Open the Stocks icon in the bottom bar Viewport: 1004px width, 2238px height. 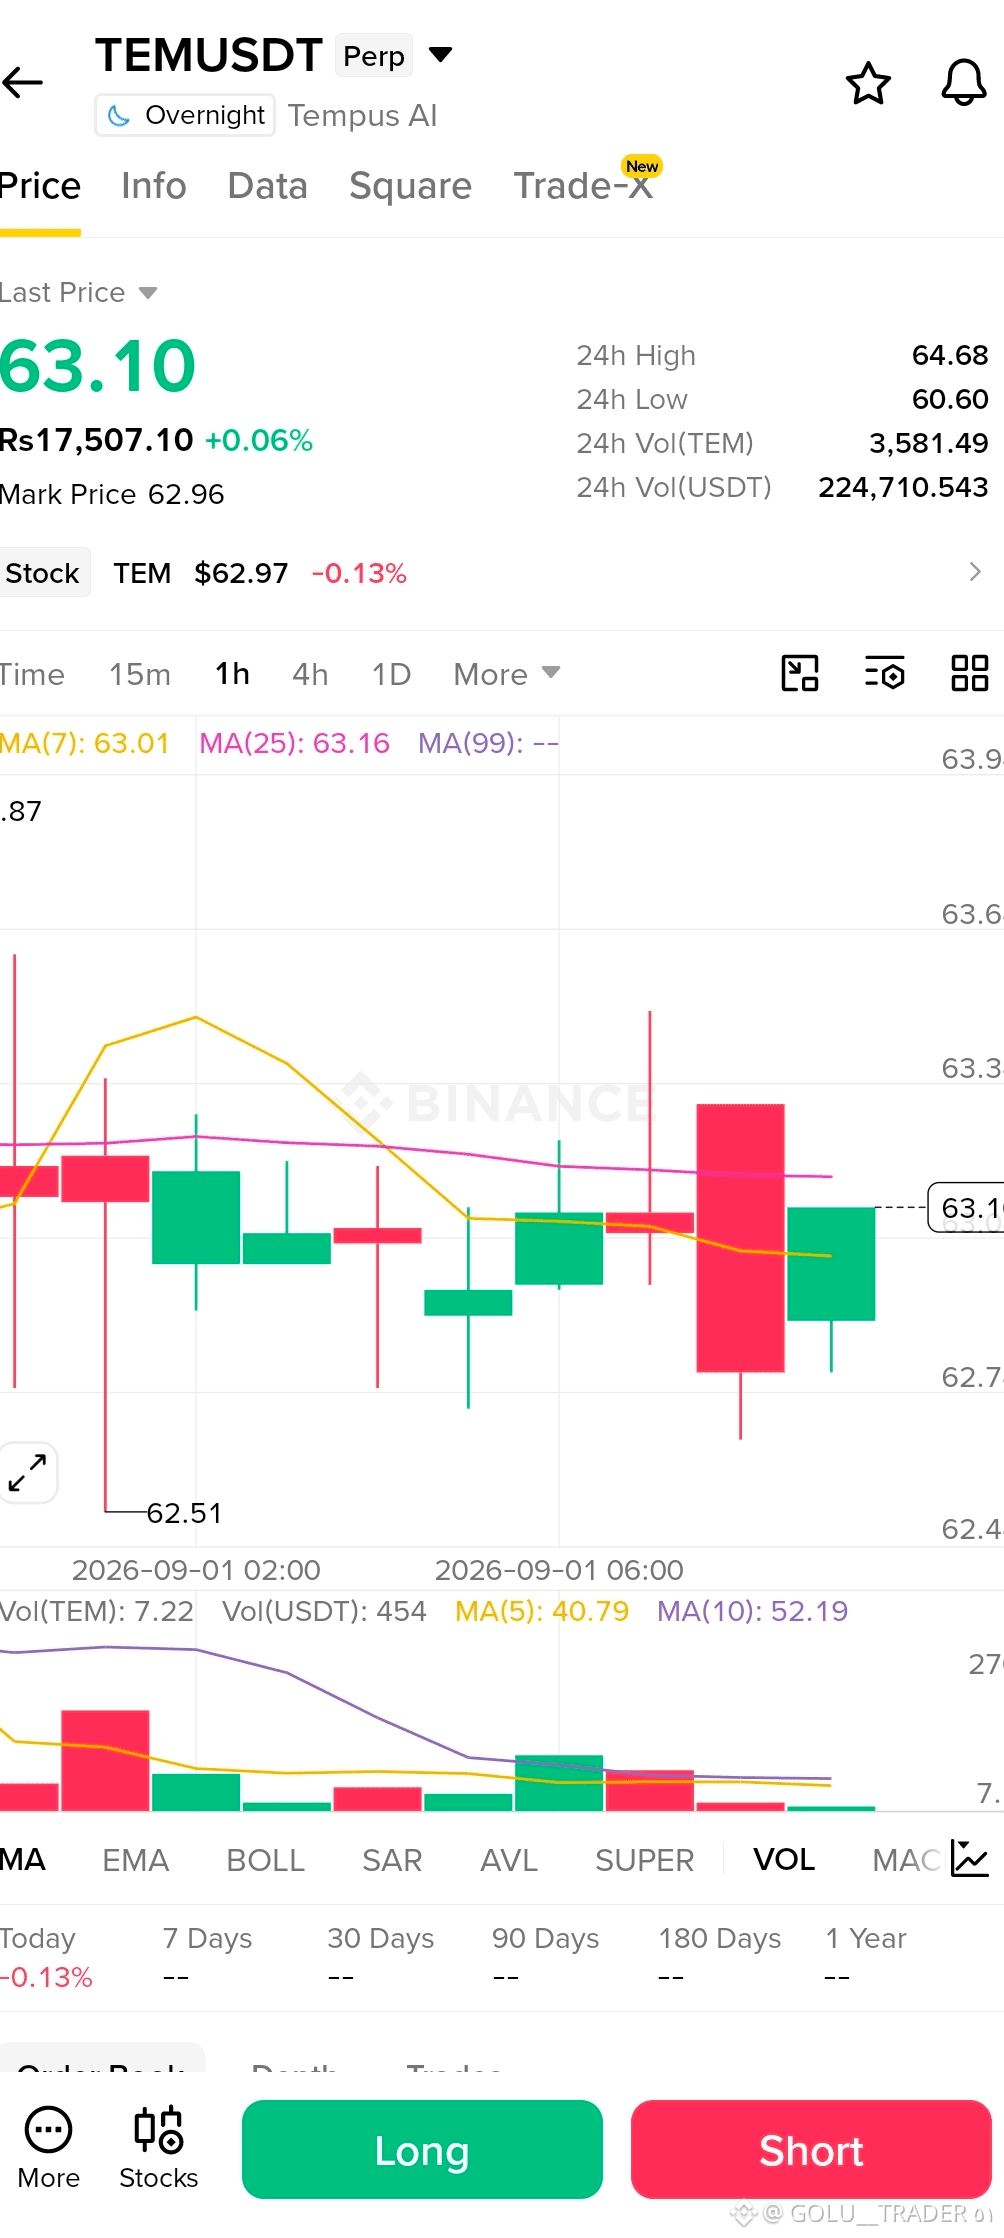pos(158,2148)
